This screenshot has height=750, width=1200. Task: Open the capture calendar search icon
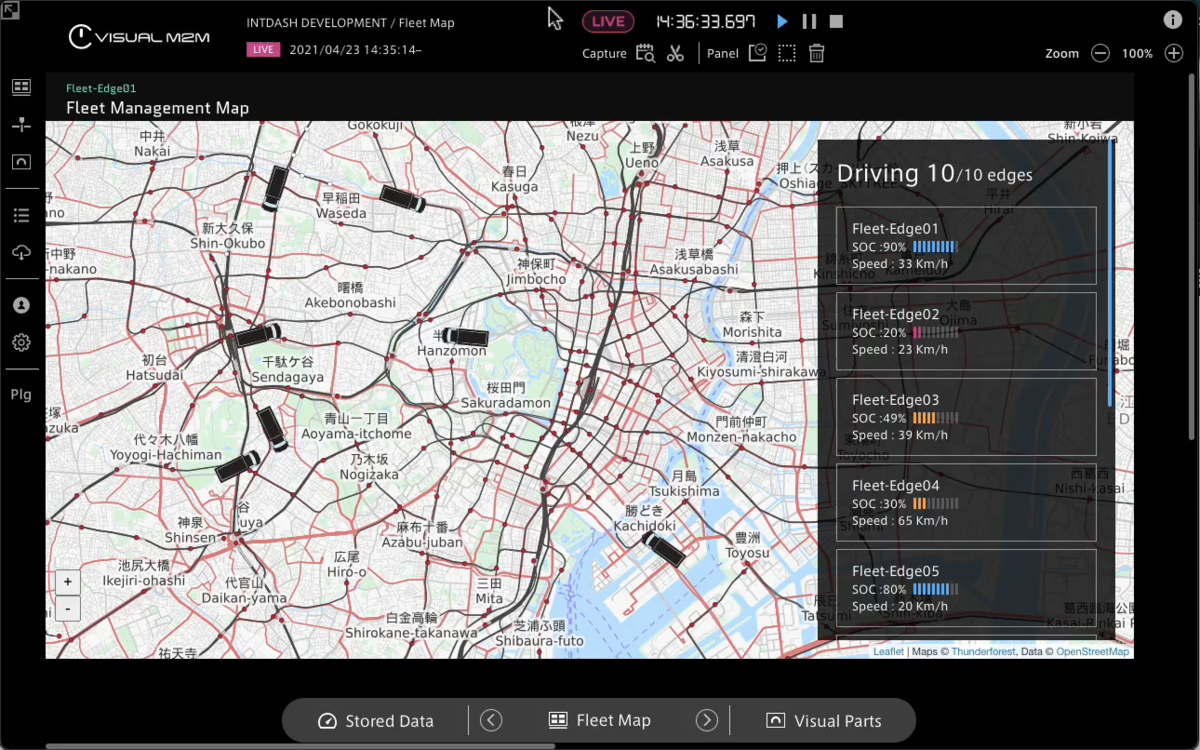point(645,53)
